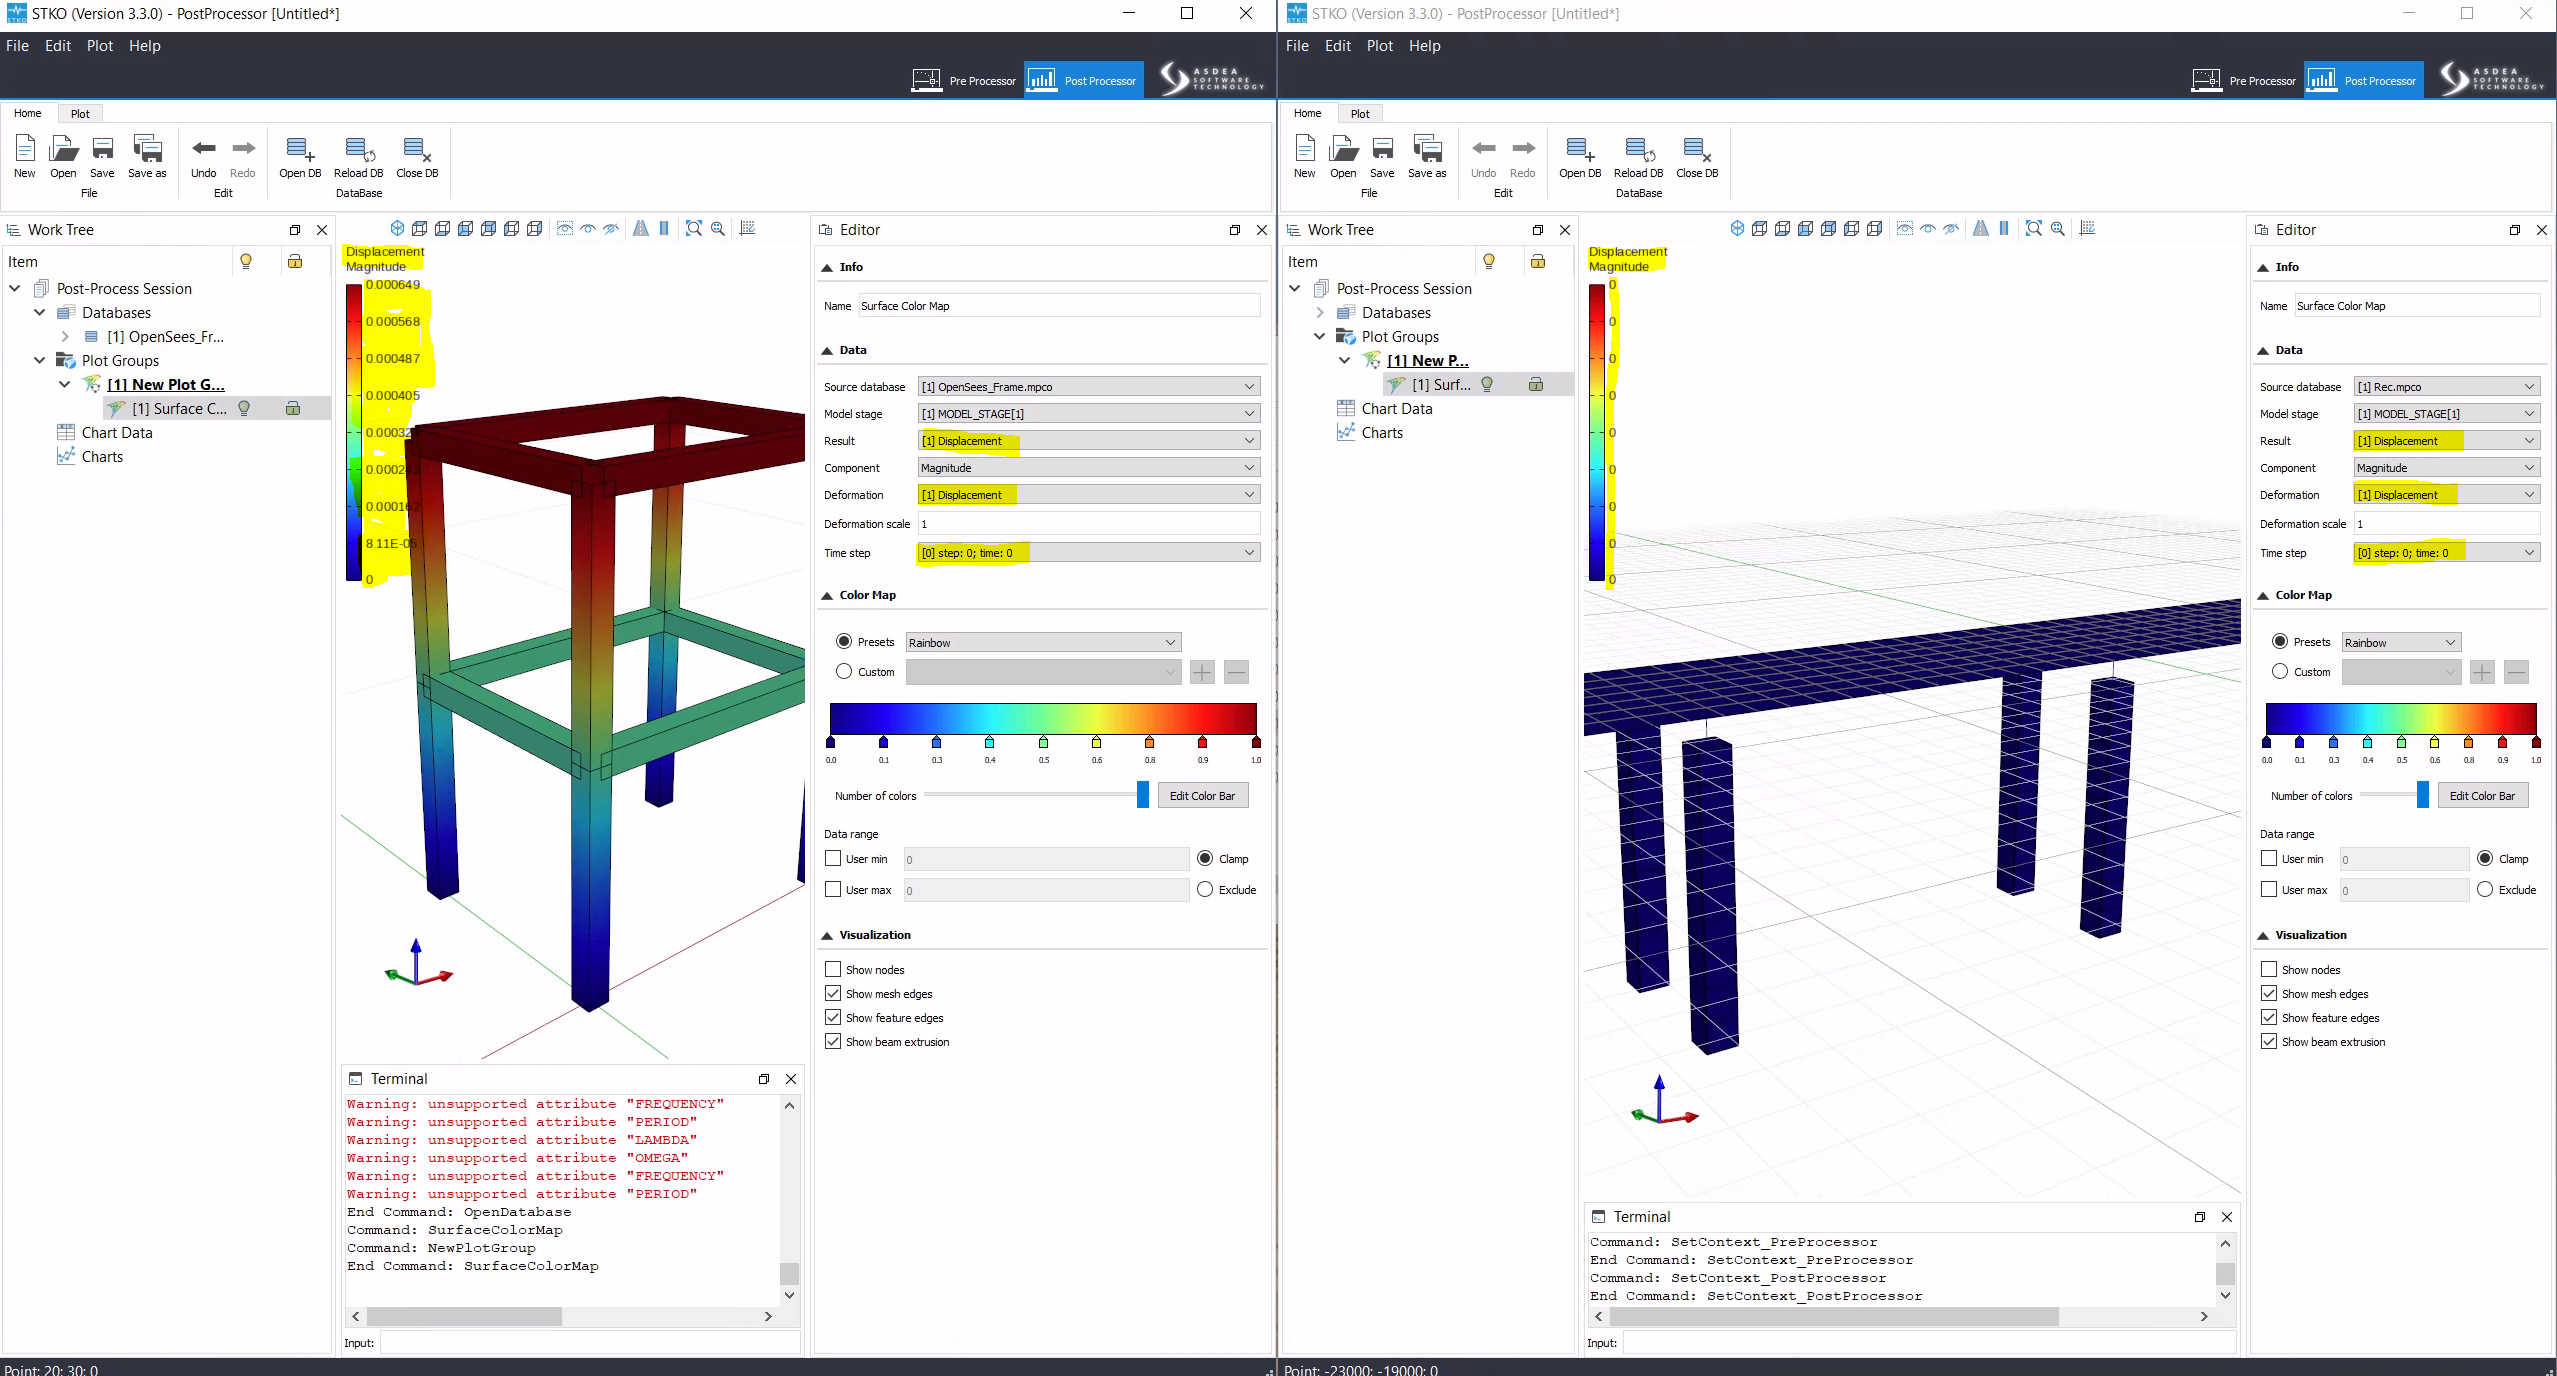
Task: Switch to Plot ribbon tab in left window
Action: click(80, 113)
